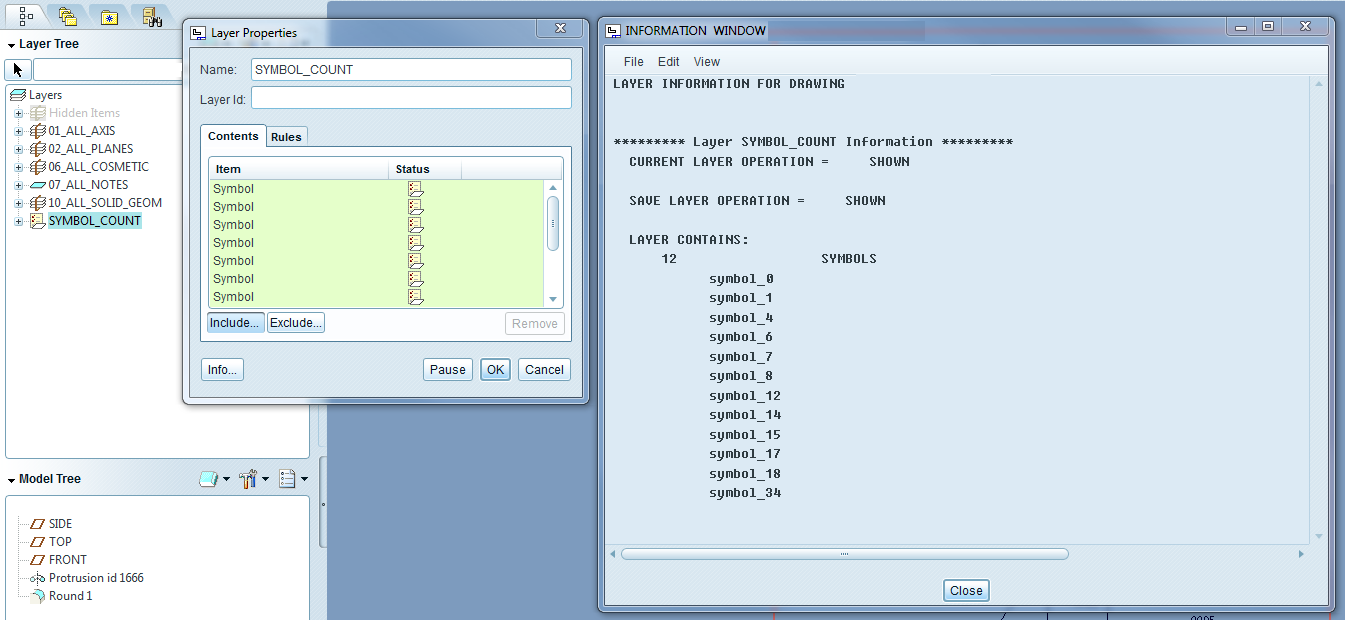Click the Info... button

point(222,369)
